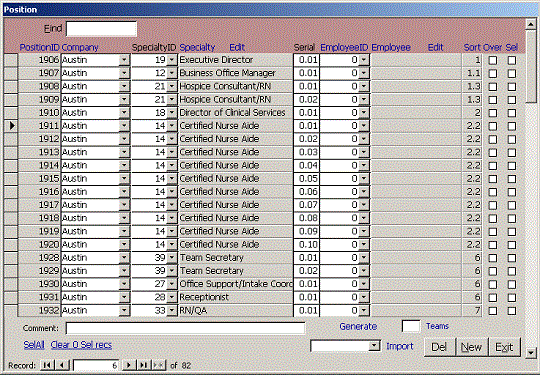Click the Office Support/Intake Coord cell

[x=236, y=284]
